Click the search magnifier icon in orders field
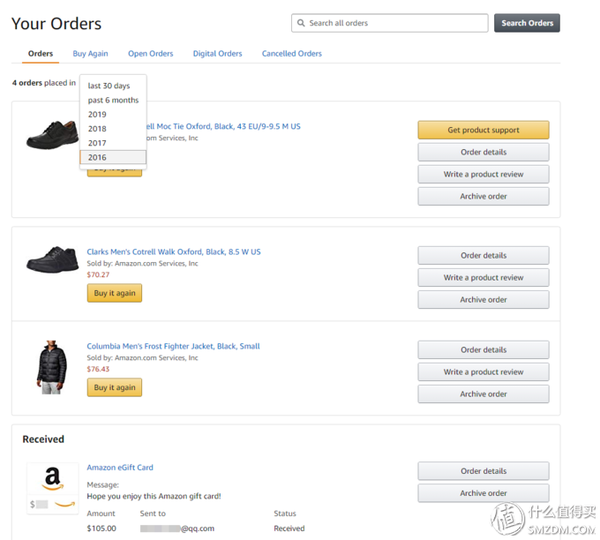This screenshot has width=600, height=540. [x=301, y=23]
